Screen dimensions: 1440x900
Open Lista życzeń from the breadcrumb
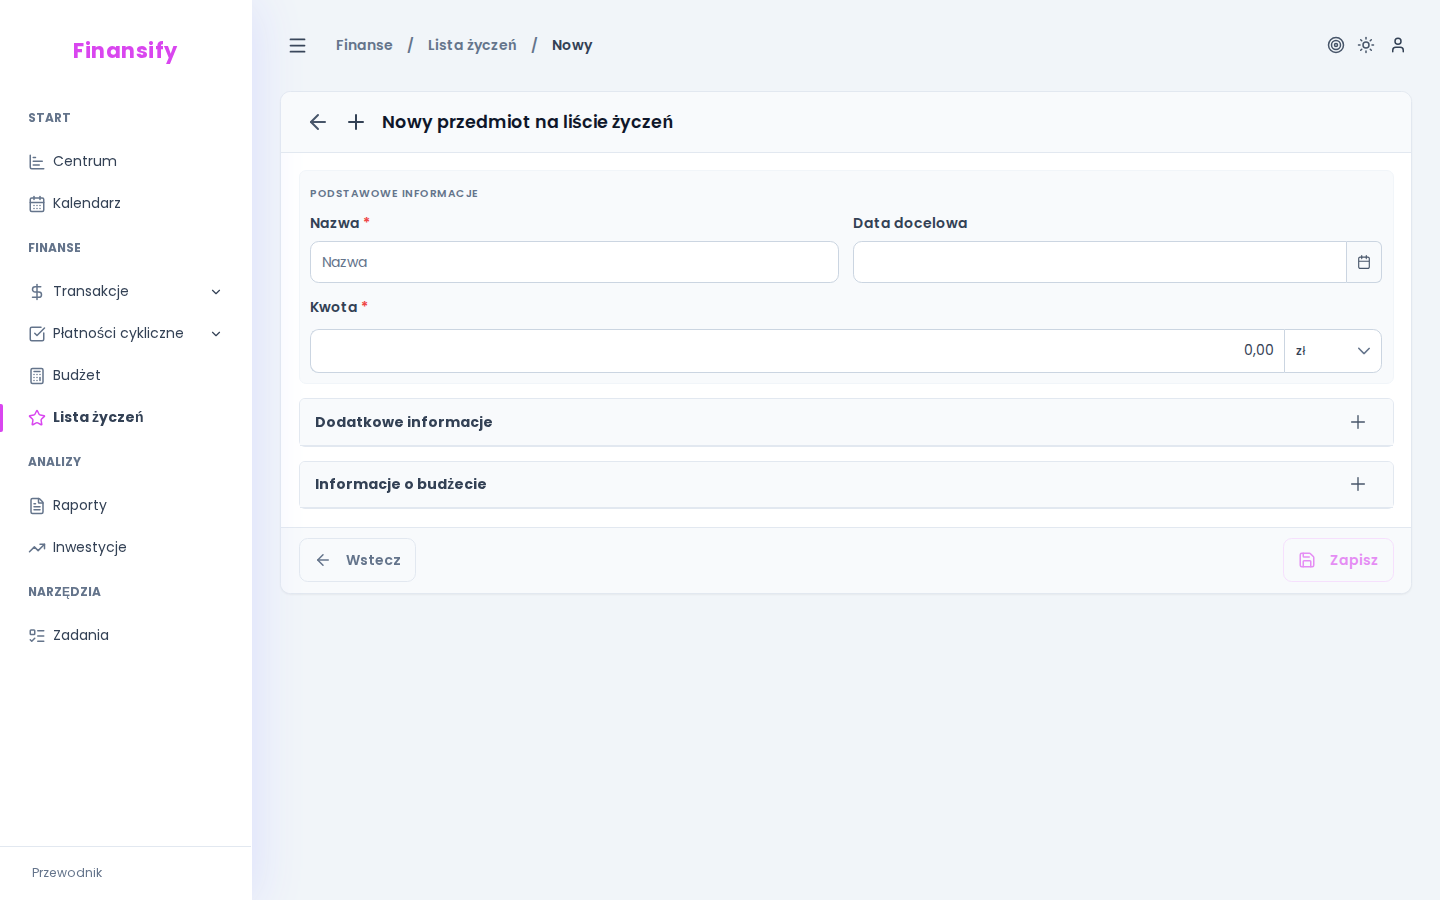pos(472,45)
